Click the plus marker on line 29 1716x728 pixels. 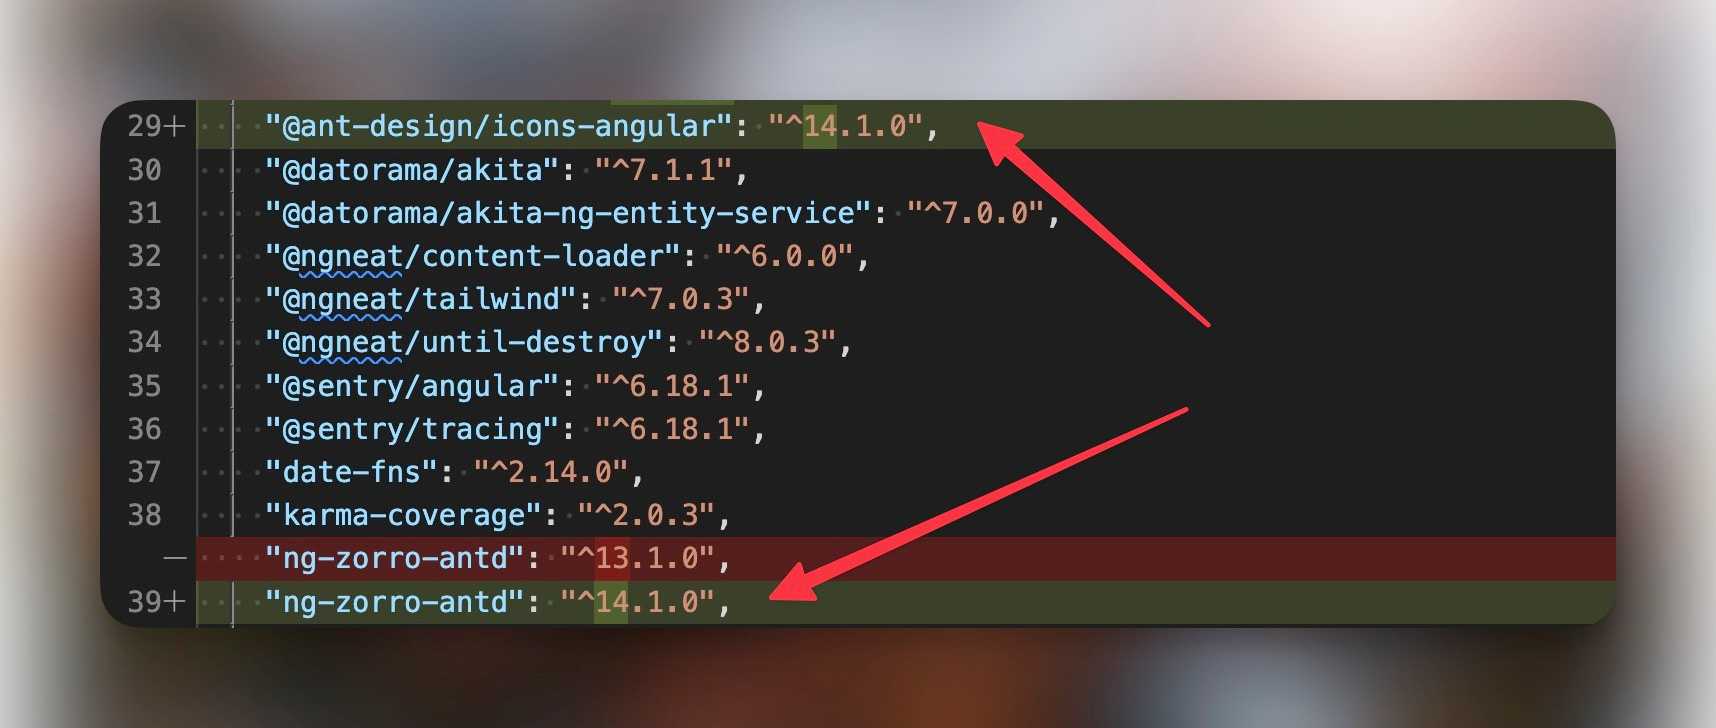(175, 126)
